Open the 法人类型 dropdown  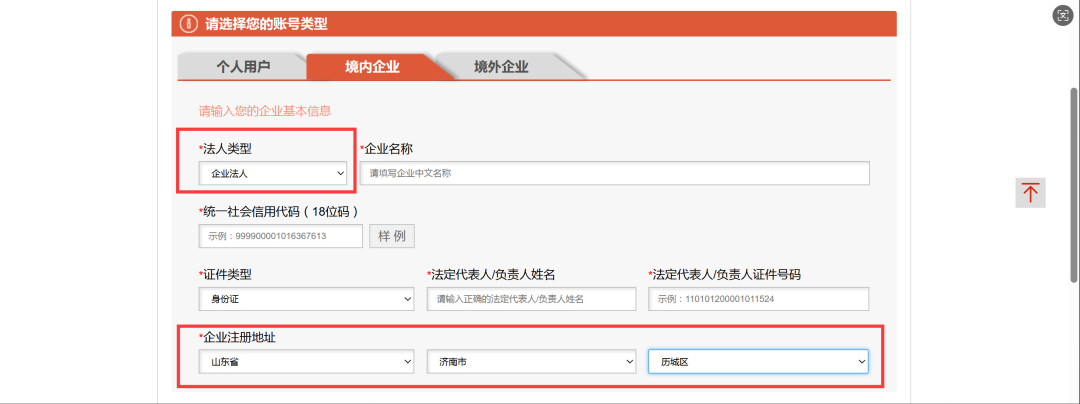tap(273, 173)
